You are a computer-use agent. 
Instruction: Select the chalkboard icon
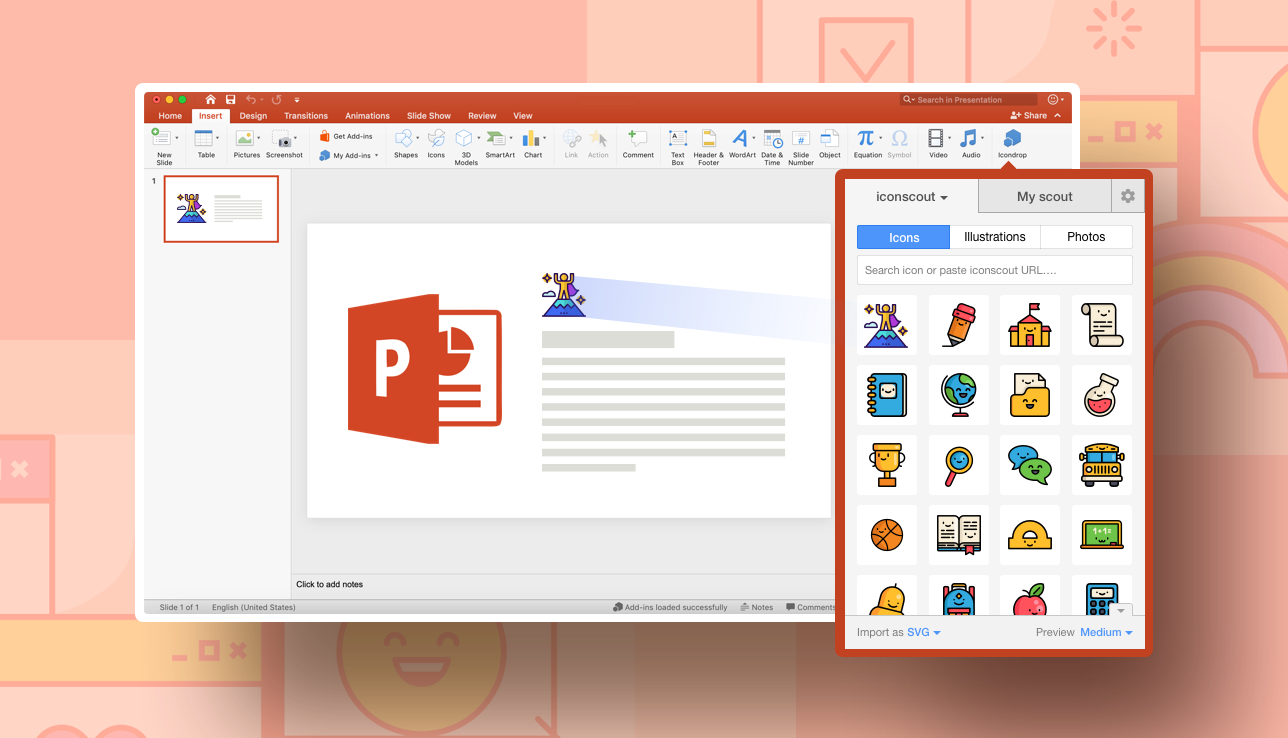pos(1102,534)
